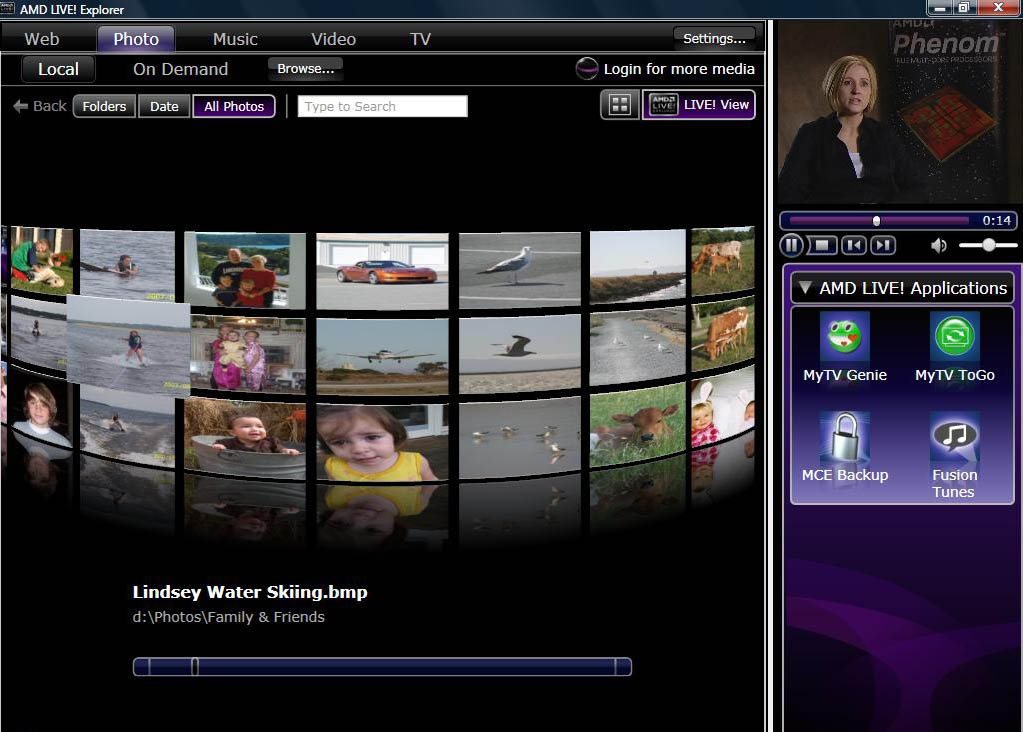Select the family by lake photo

point(245,270)
